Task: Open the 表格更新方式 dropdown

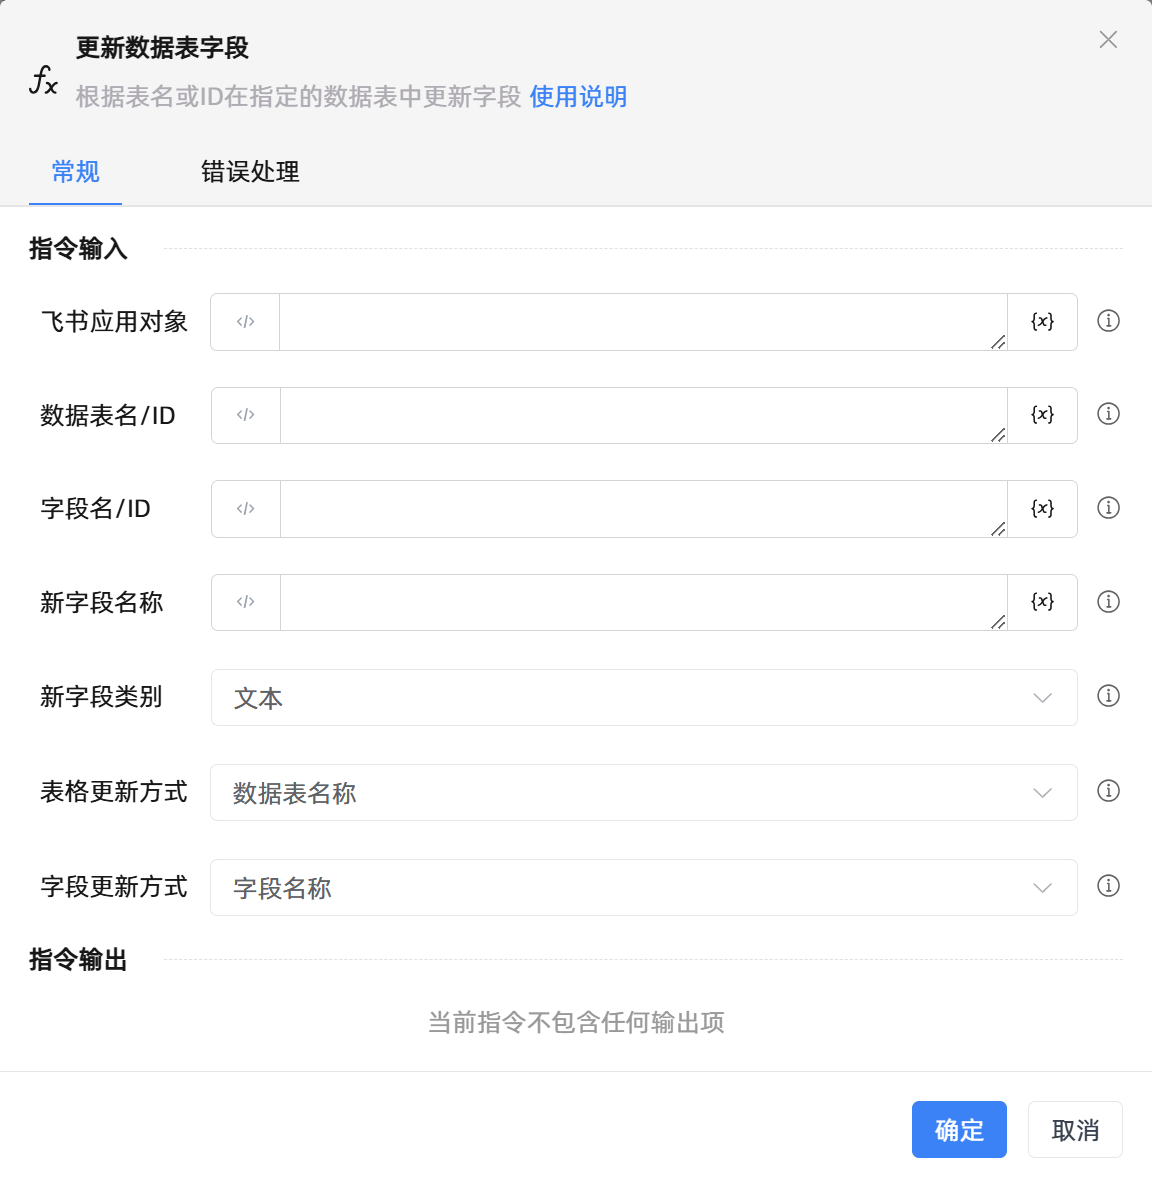Action: [x=644, y=793]
